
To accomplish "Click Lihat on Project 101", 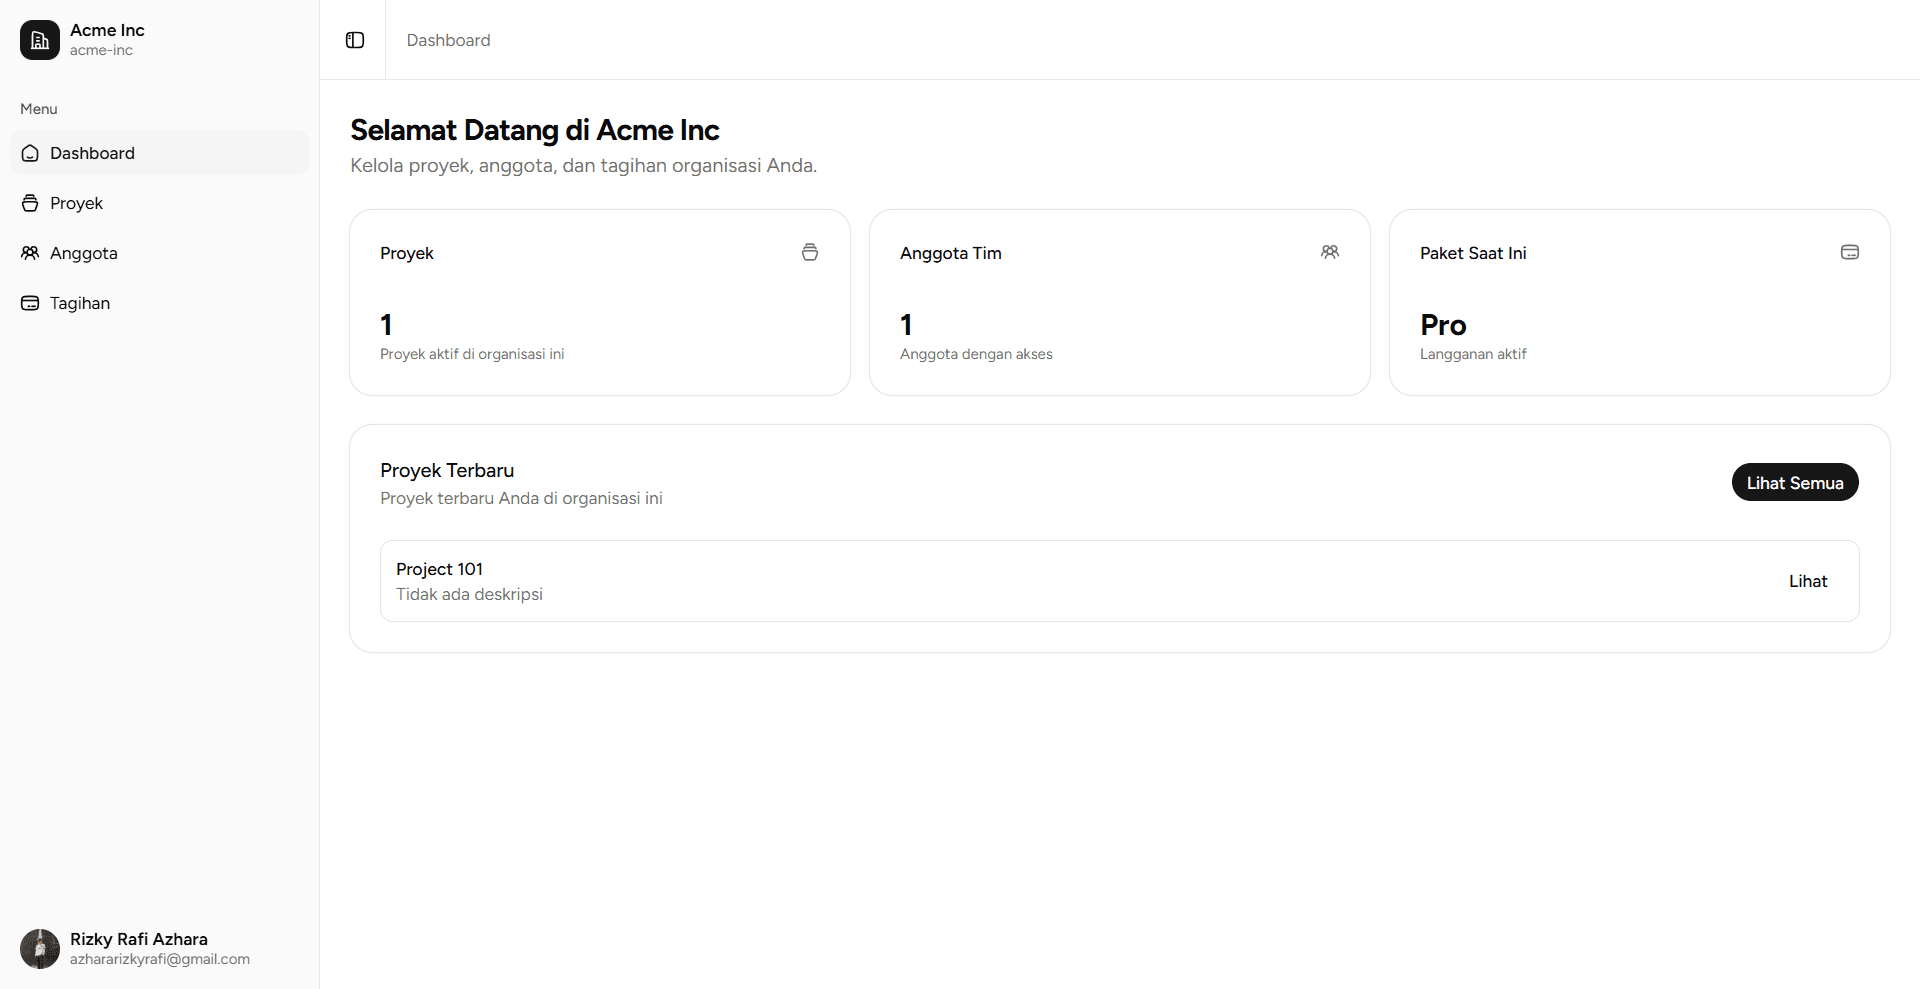I will point(1807,580).
